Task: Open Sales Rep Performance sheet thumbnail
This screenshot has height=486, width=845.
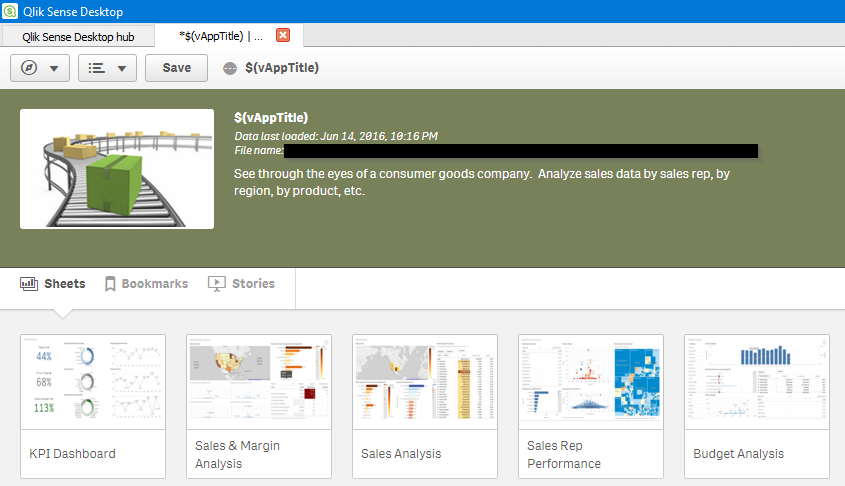Action: (591, 382)
